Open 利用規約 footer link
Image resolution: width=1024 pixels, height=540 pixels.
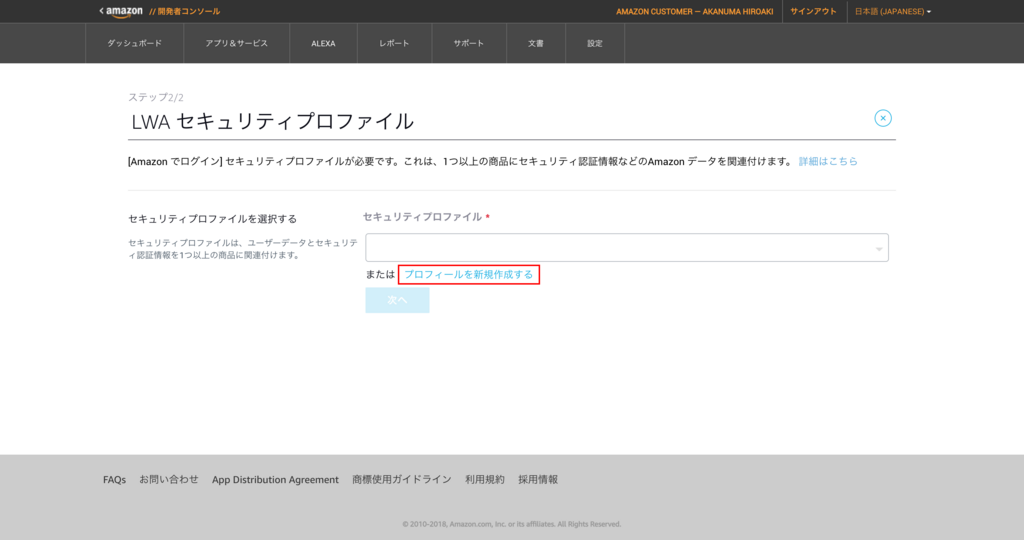(x=485, y=479)
